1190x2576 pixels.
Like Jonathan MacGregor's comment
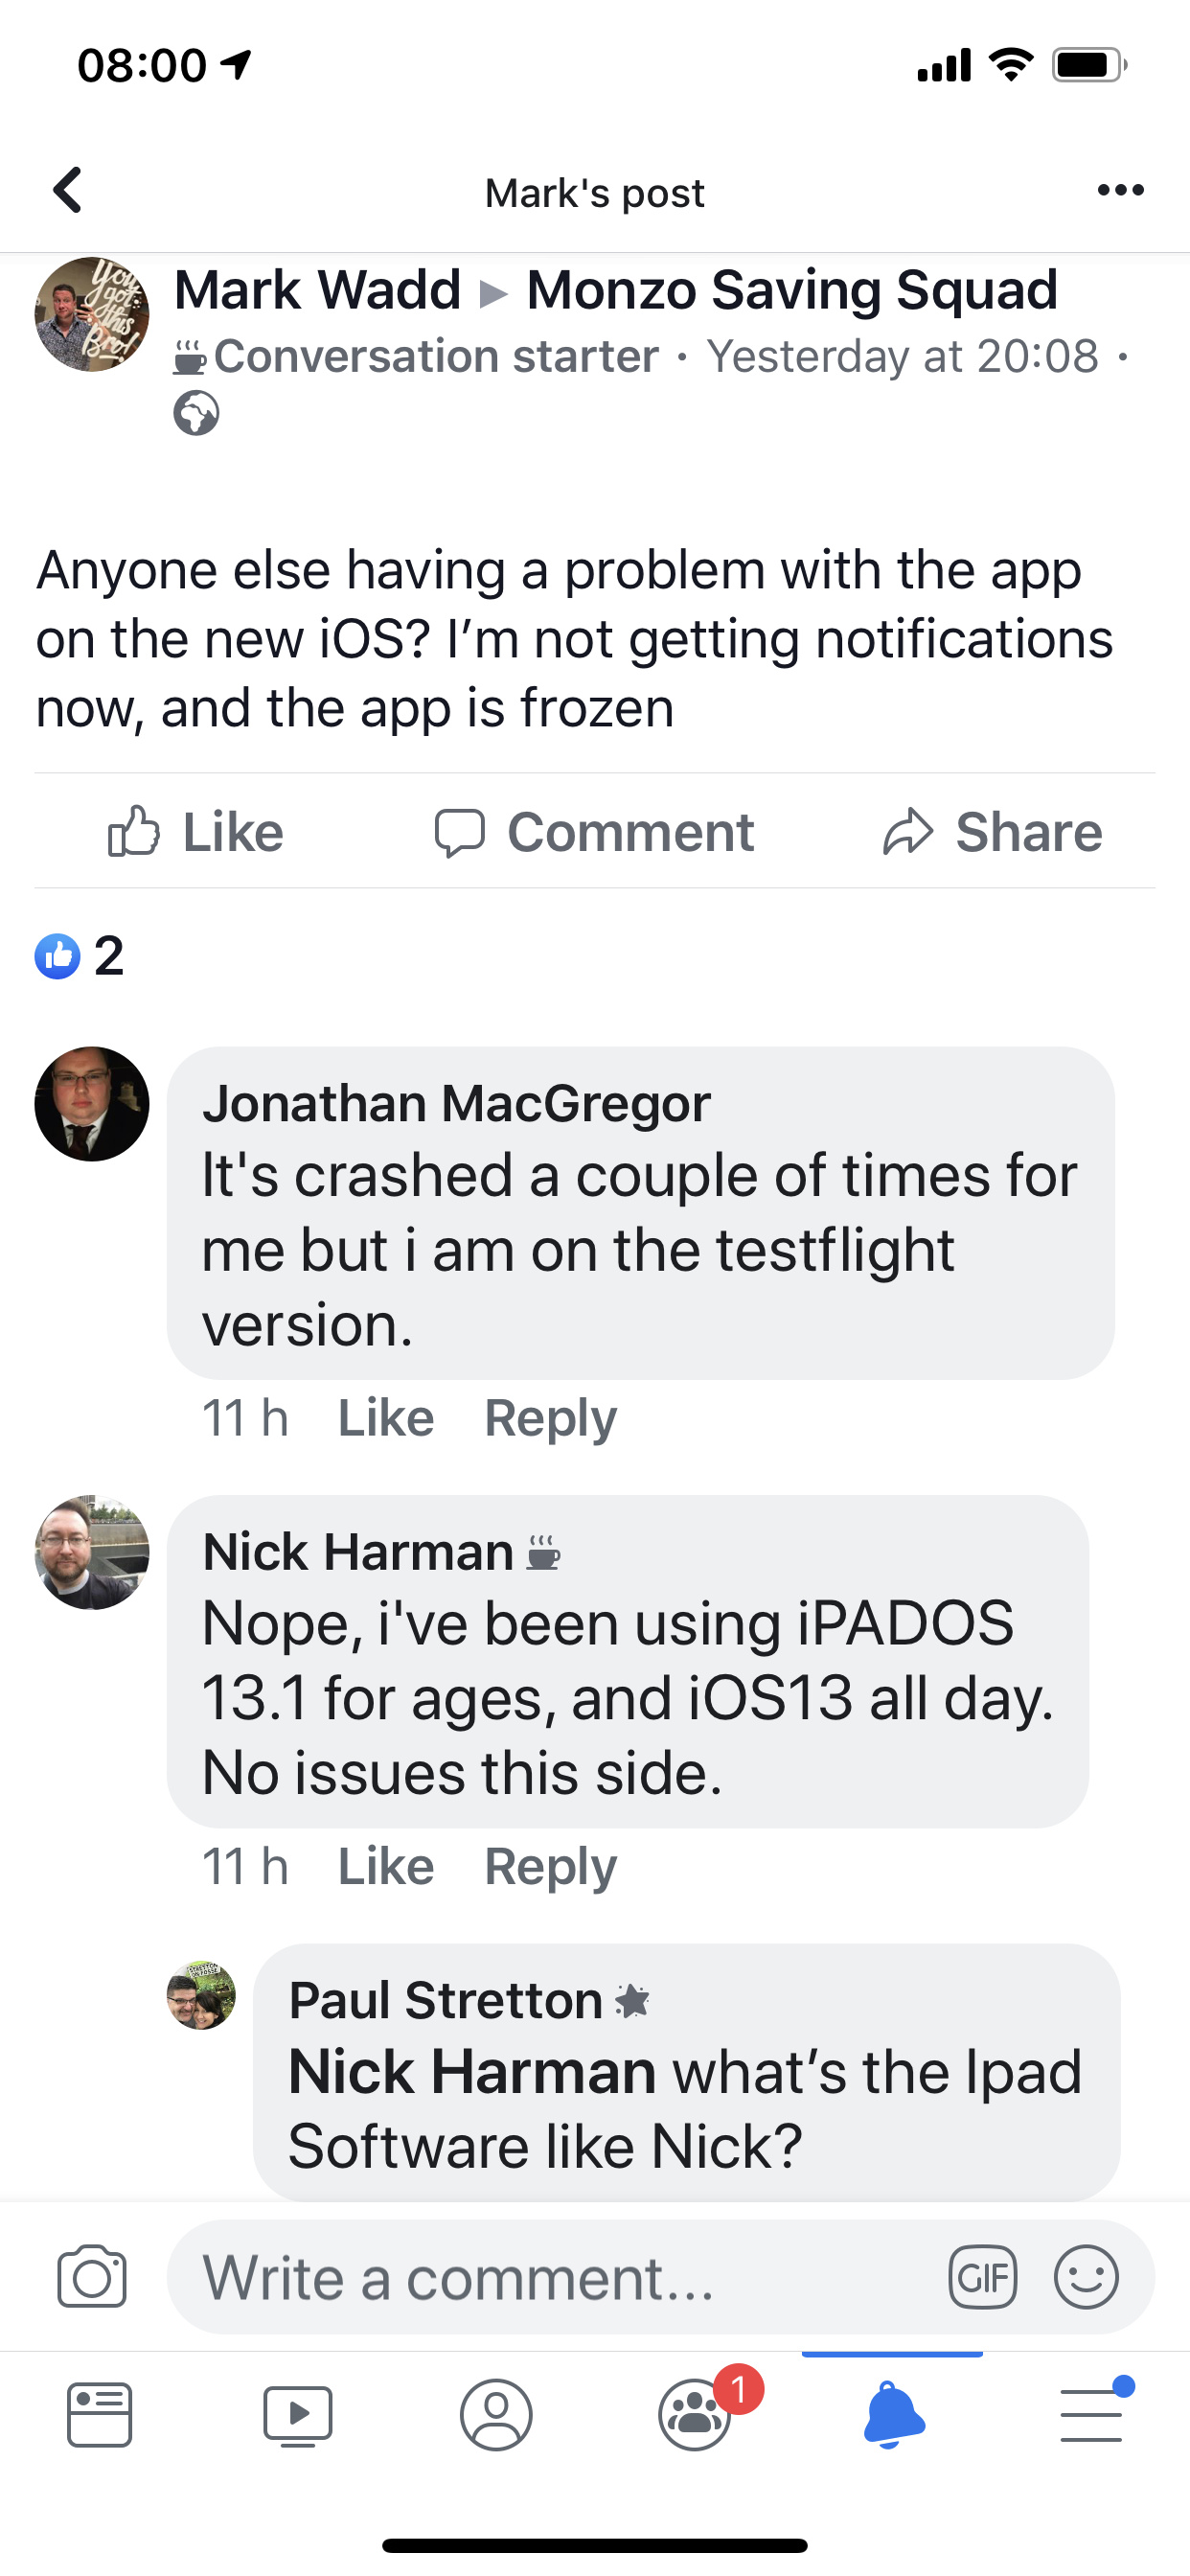click(386, 1417)
